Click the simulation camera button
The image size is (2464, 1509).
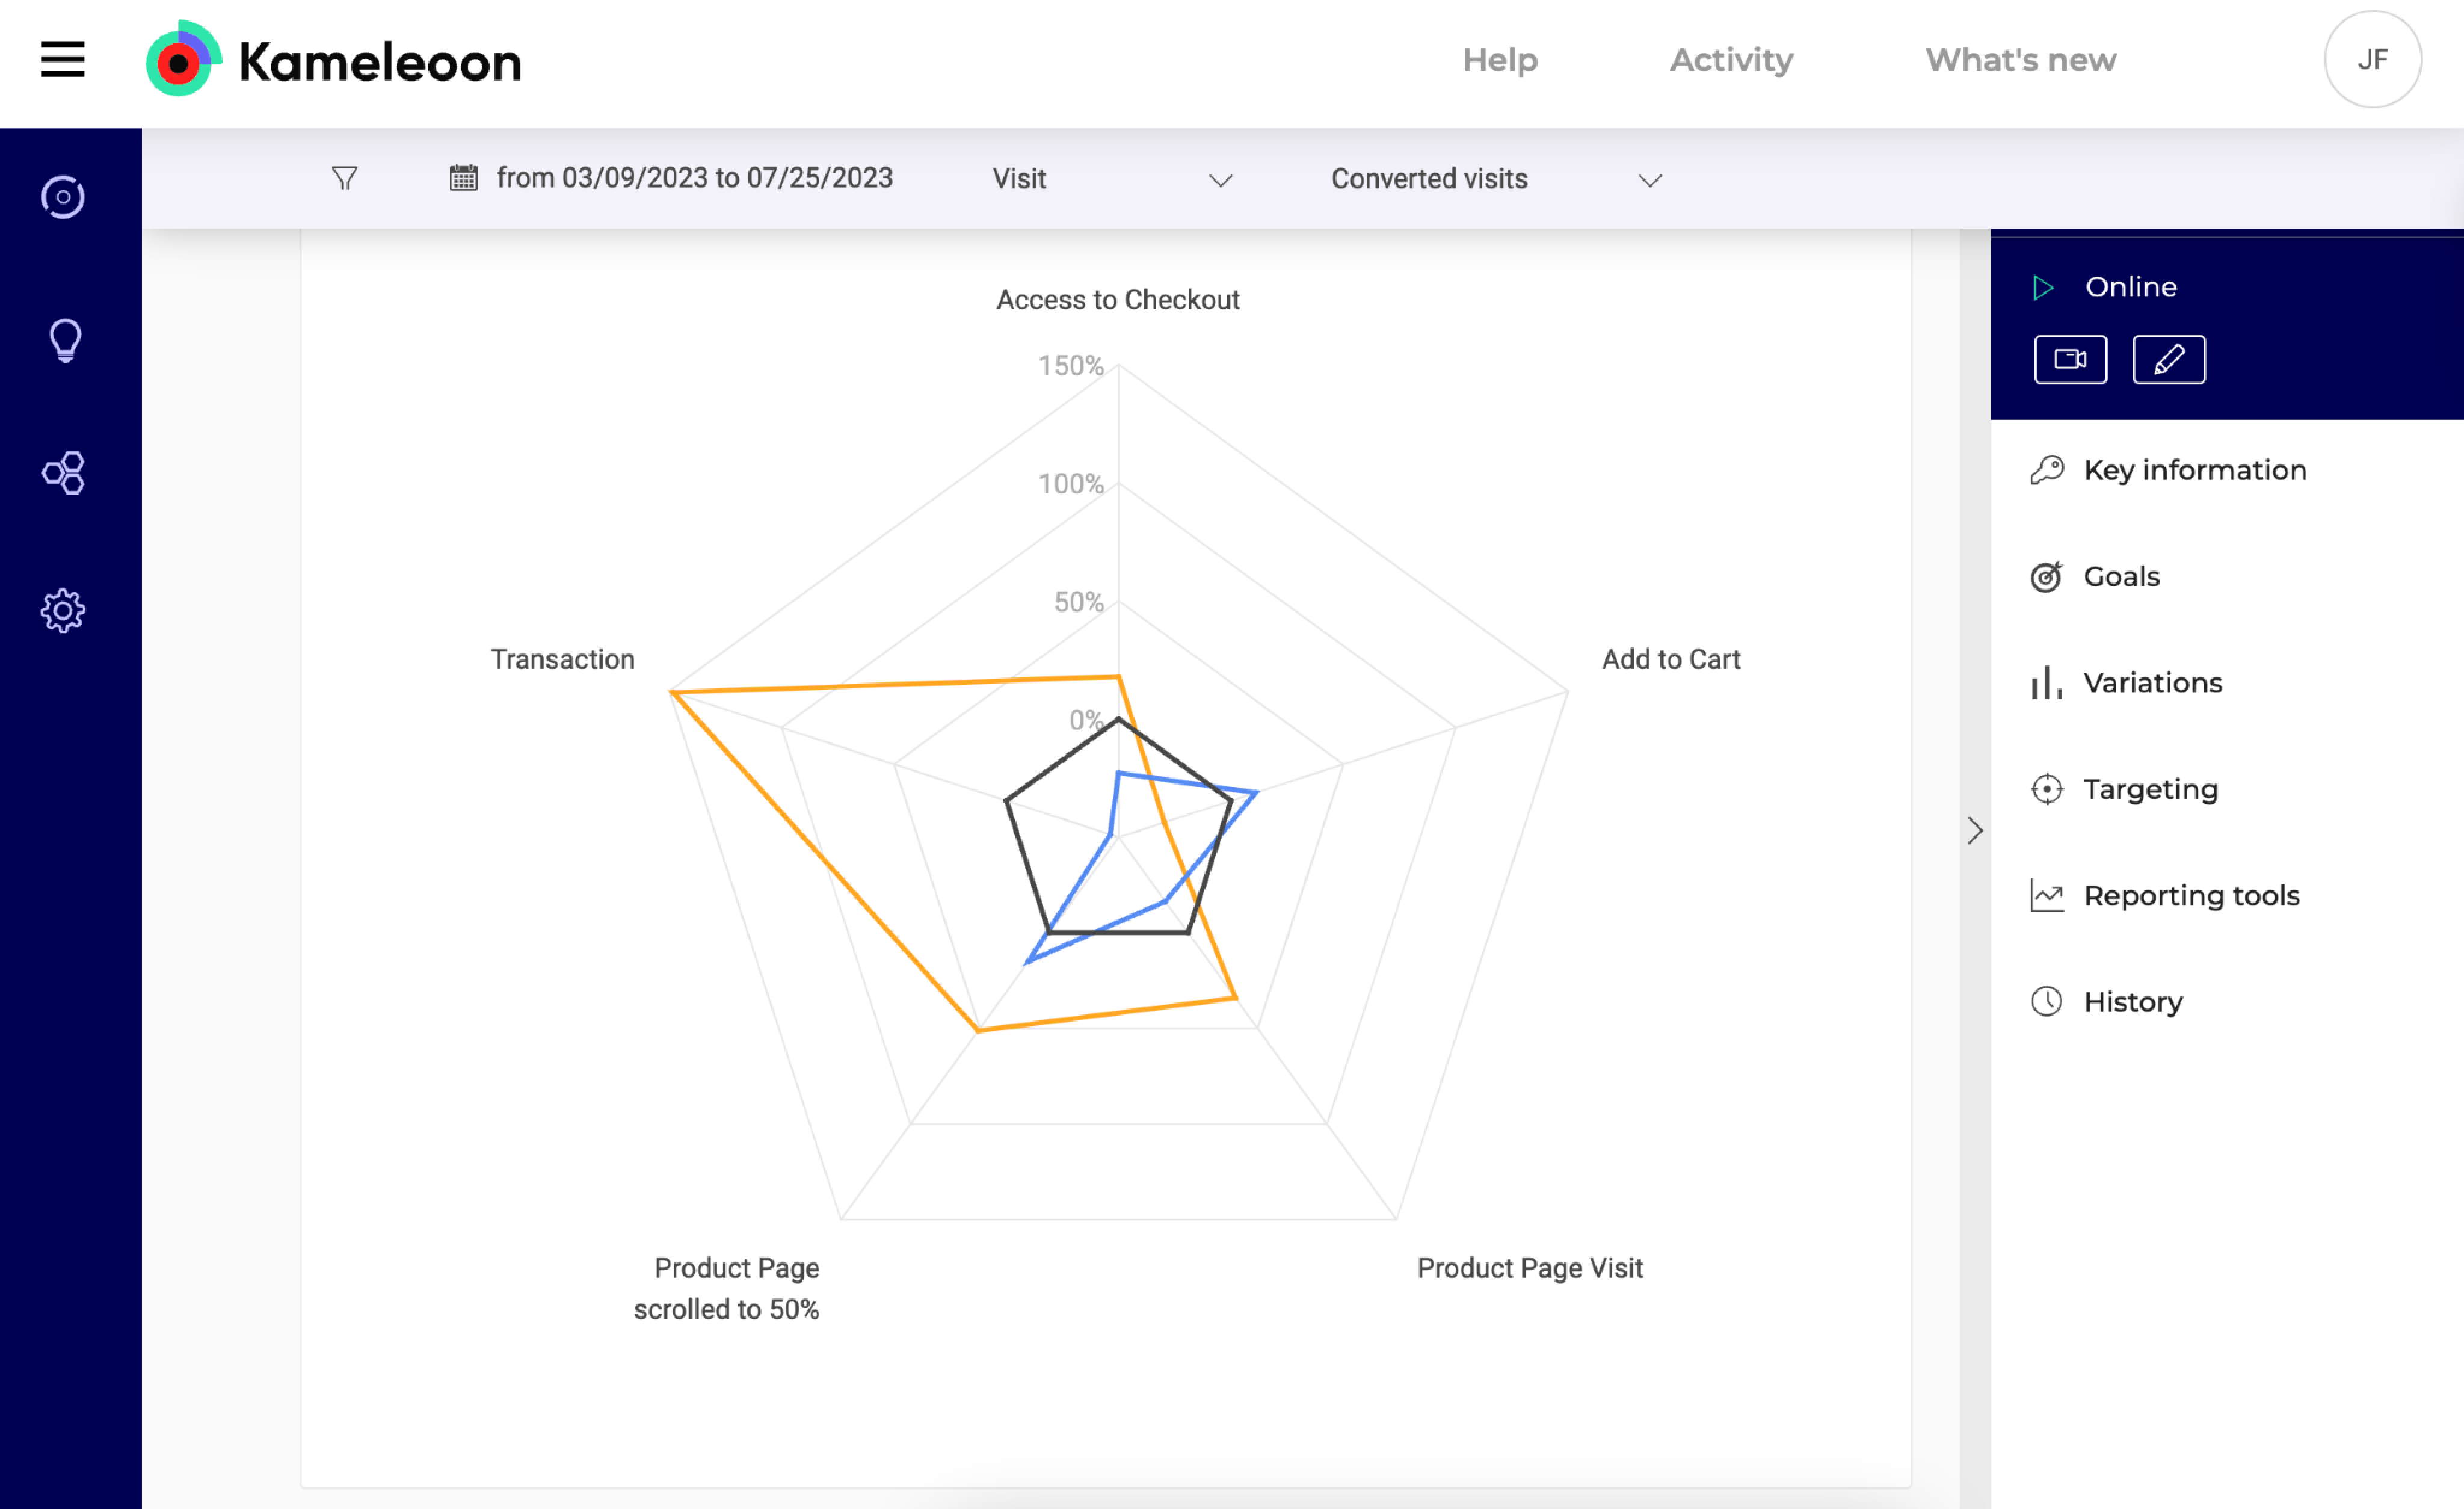[x=2070, y=359]
